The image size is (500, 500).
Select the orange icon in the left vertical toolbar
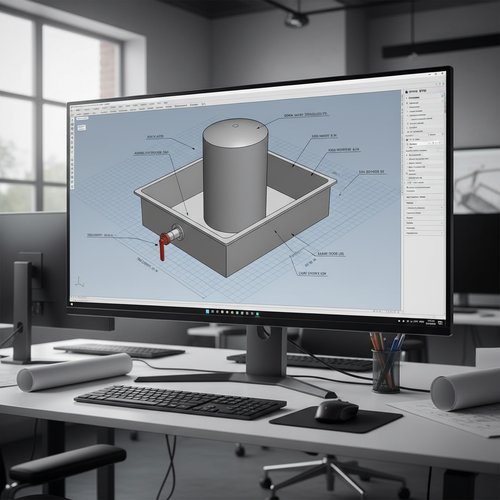(72, 160)
